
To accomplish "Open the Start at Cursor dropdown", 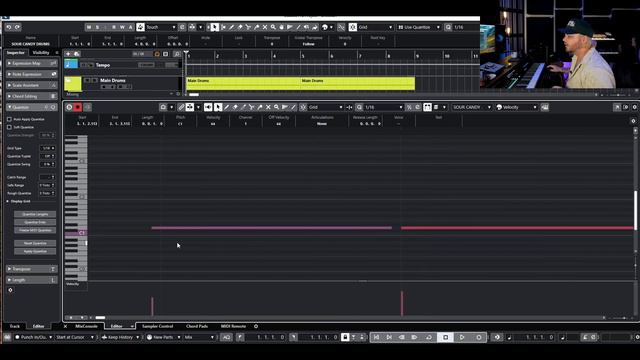I will (x=75, y=337).
